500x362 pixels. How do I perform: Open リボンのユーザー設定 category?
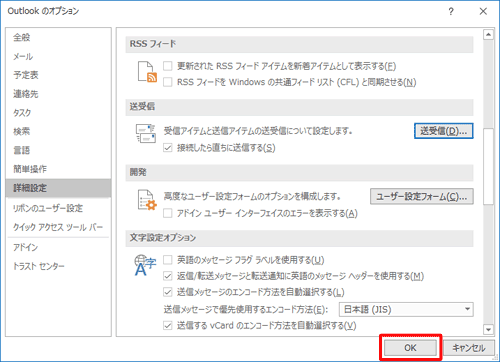(x=58, y=208)
